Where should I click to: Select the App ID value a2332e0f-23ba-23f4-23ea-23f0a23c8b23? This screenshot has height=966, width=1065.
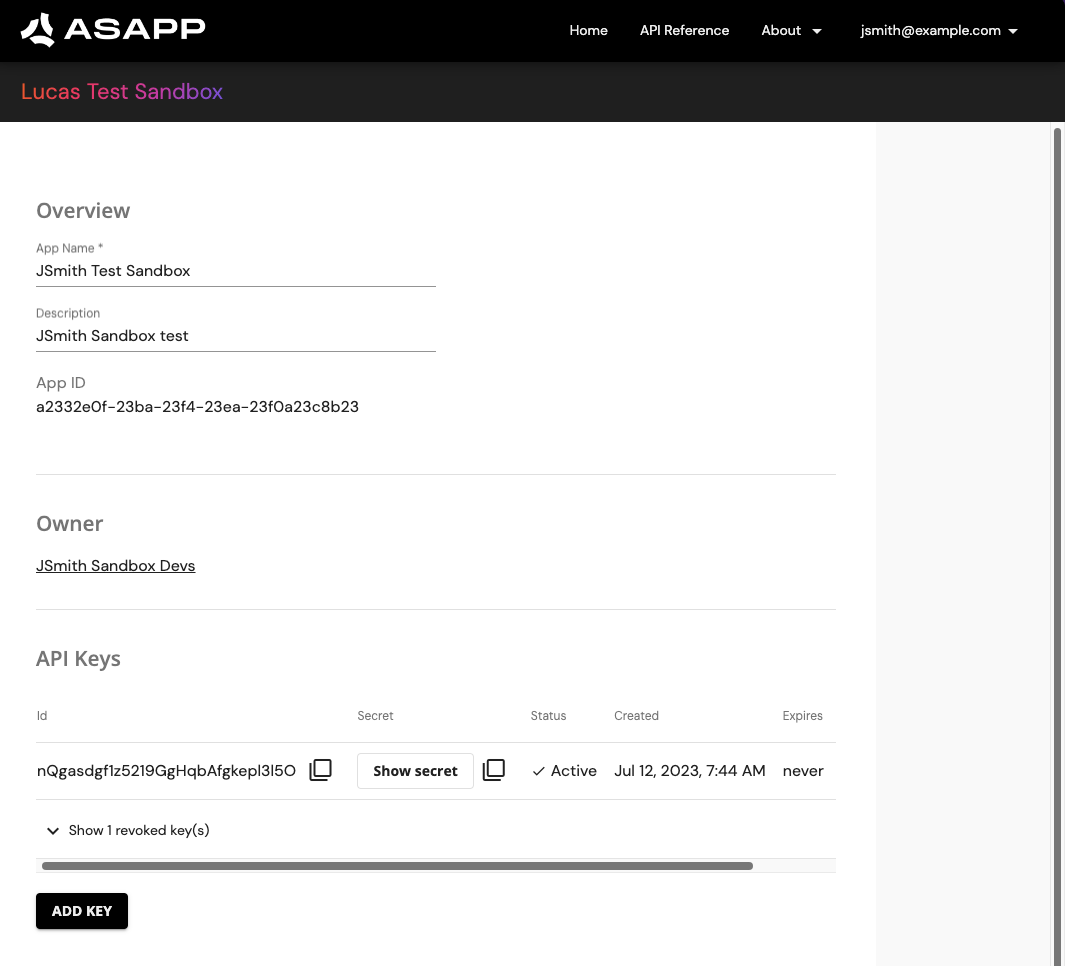click(x=197, y=407)
